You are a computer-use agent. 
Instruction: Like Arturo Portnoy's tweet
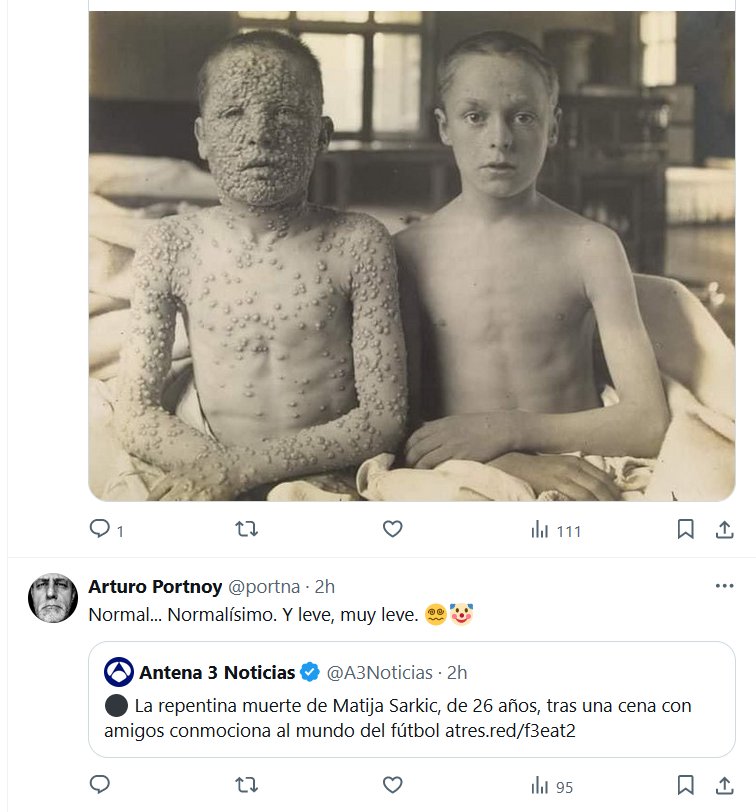(393, 785)
